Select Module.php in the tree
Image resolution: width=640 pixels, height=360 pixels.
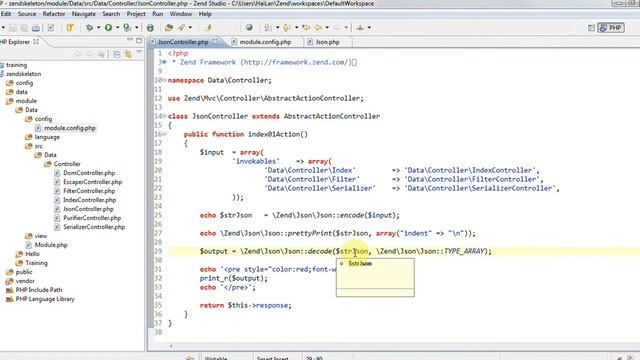click(51, 245)
